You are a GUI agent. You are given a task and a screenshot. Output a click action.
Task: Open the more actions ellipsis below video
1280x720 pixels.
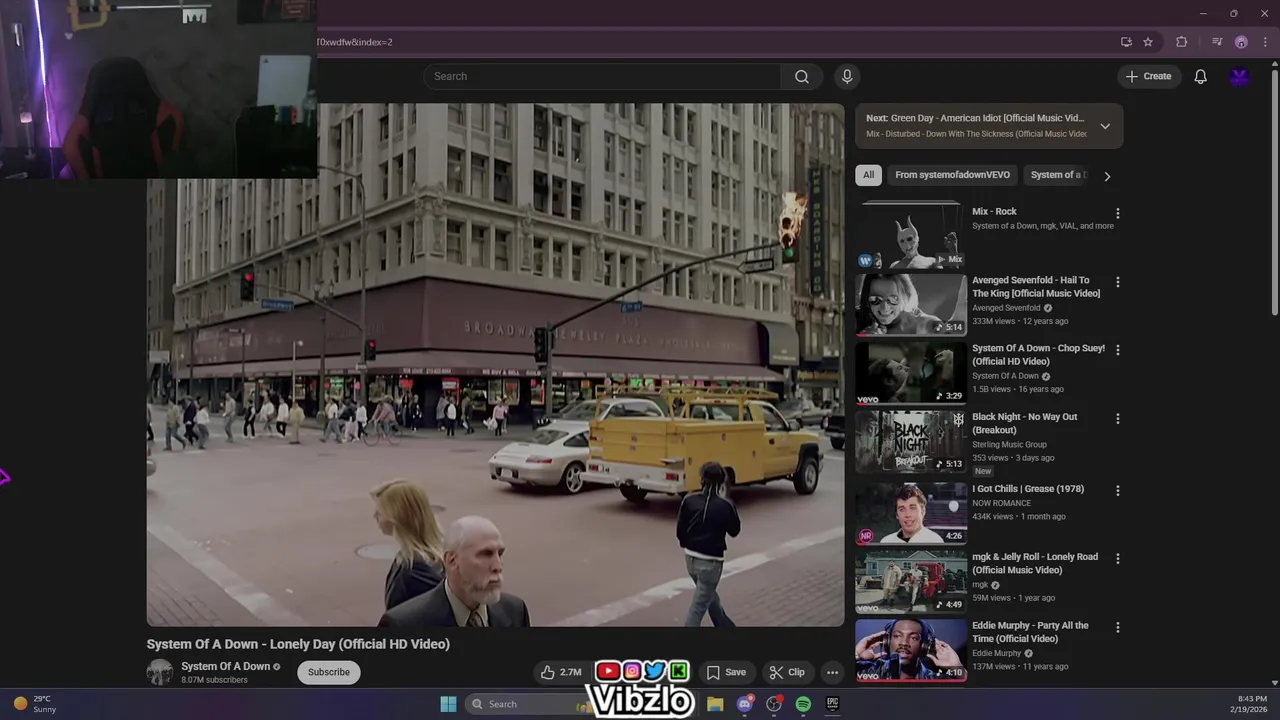click(x=832, y=672)
